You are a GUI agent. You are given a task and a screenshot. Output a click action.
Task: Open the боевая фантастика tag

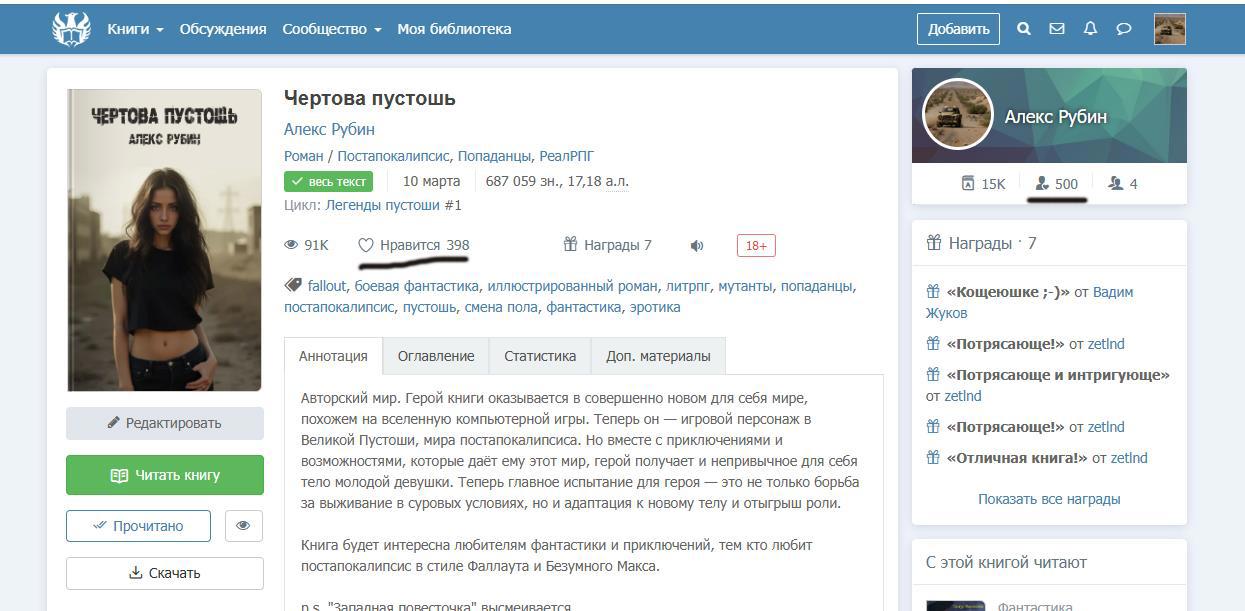[416, 286]
